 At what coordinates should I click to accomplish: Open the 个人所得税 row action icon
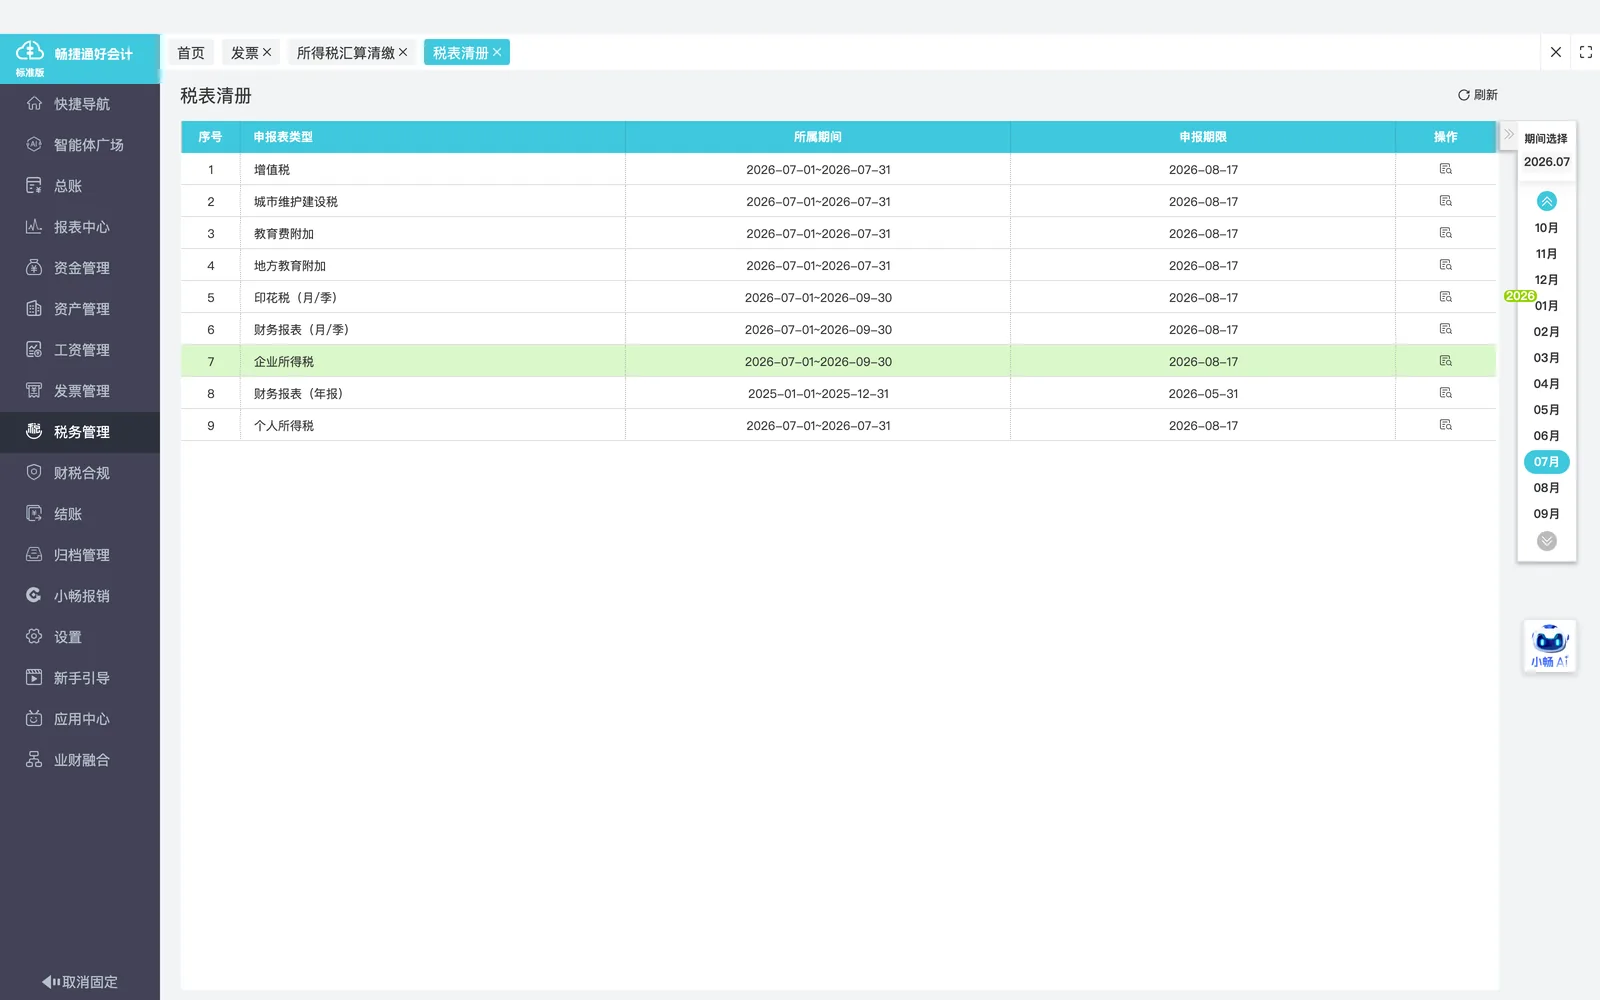pos(1445,425)
